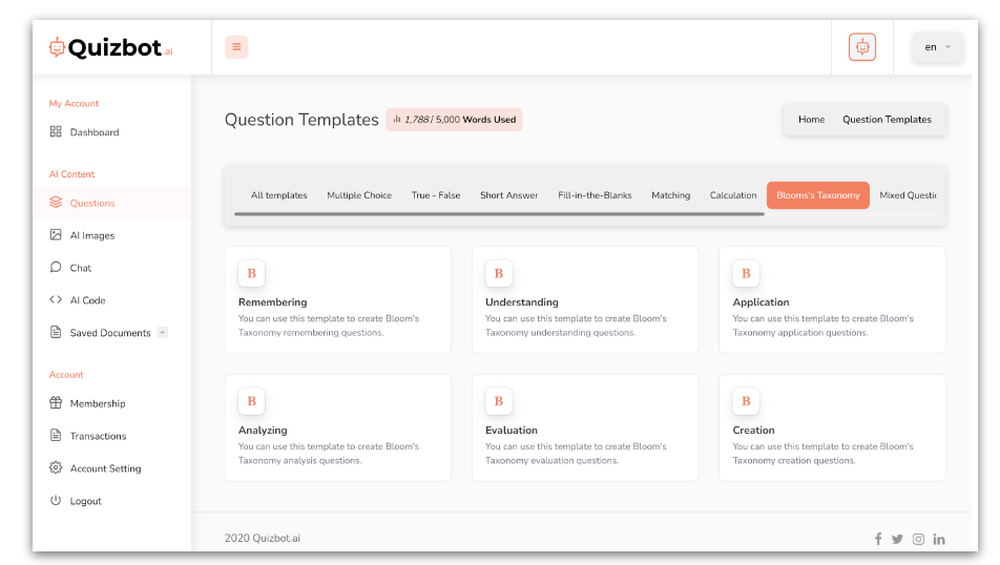Open the robot assistant icon in header
This screenshot has height=565, width=1000.
(x=862, y=47)
